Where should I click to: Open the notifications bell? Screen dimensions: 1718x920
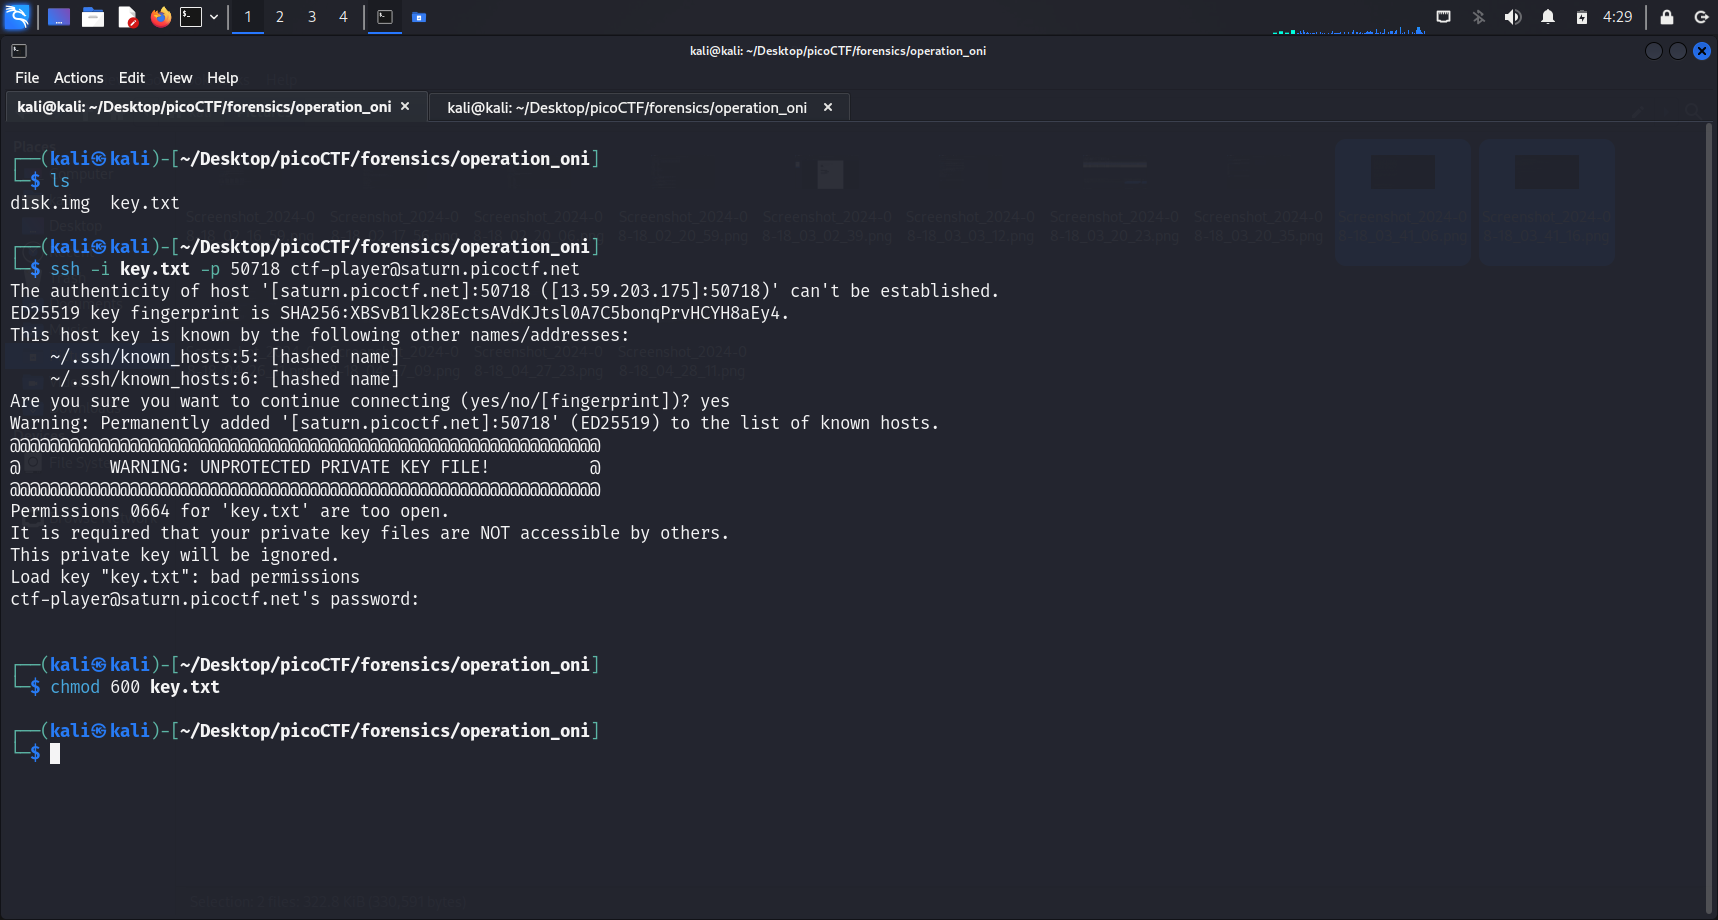click(1547, 17)
